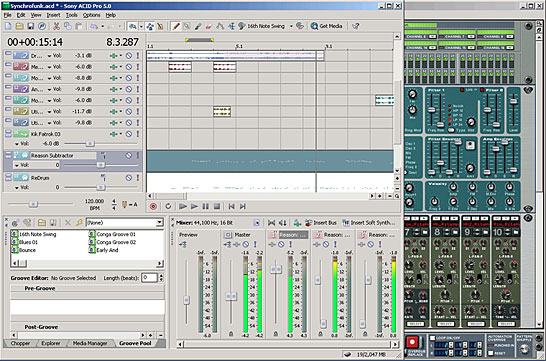Open the File menu
This screenshot has height=361, width=546.
tap(7, 15)
